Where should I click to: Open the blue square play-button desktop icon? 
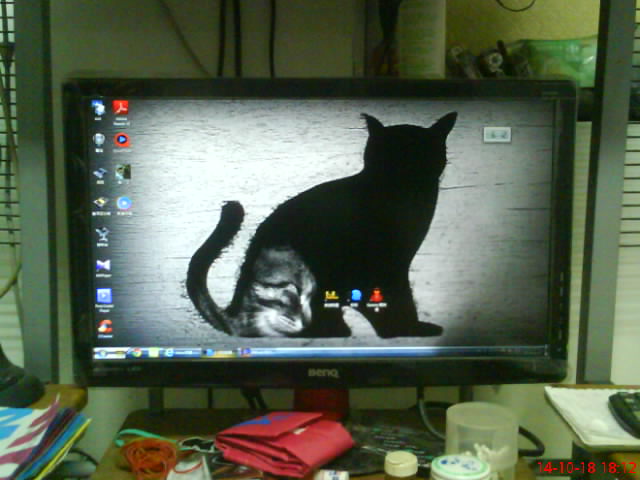click(104, 296)
